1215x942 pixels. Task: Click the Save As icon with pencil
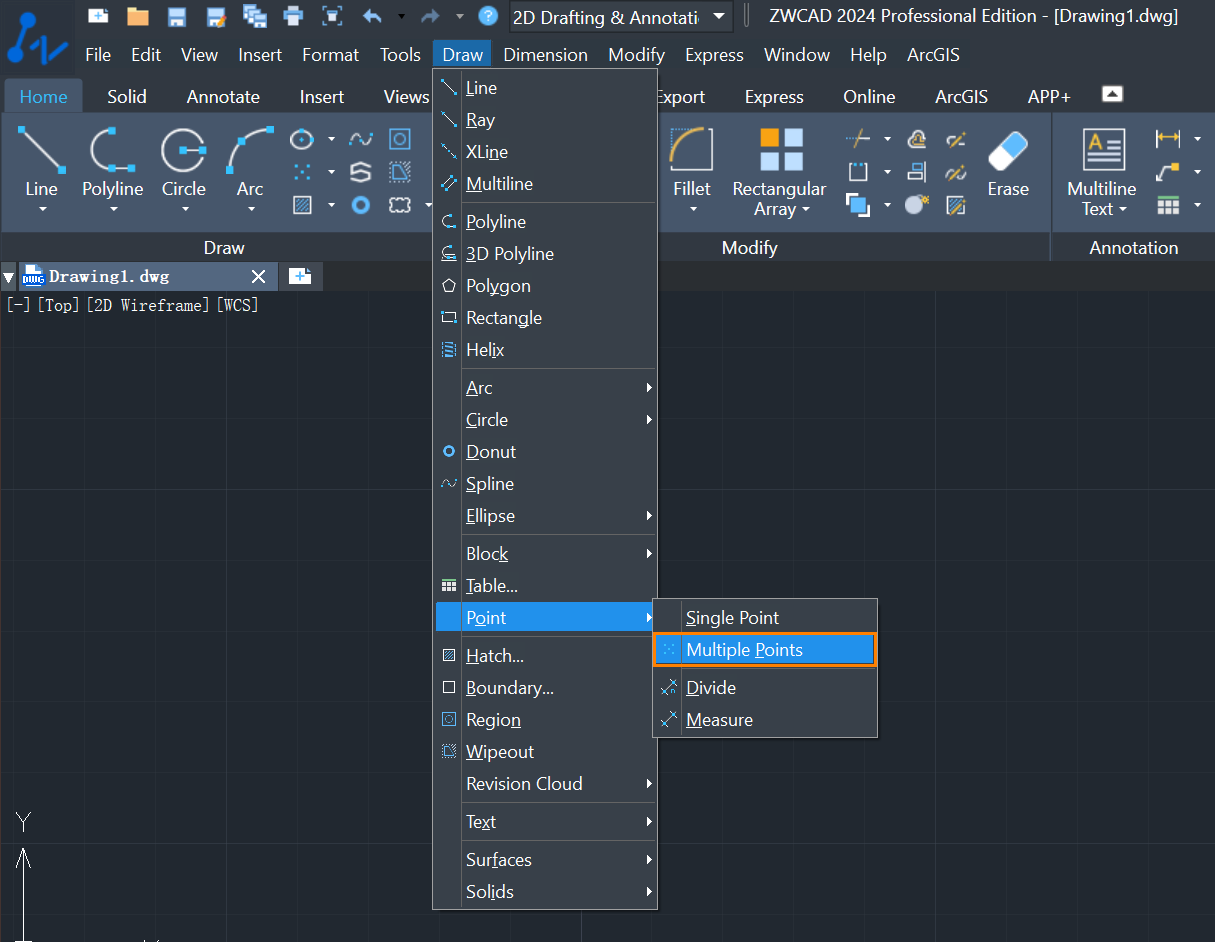(x=216, y=16)
